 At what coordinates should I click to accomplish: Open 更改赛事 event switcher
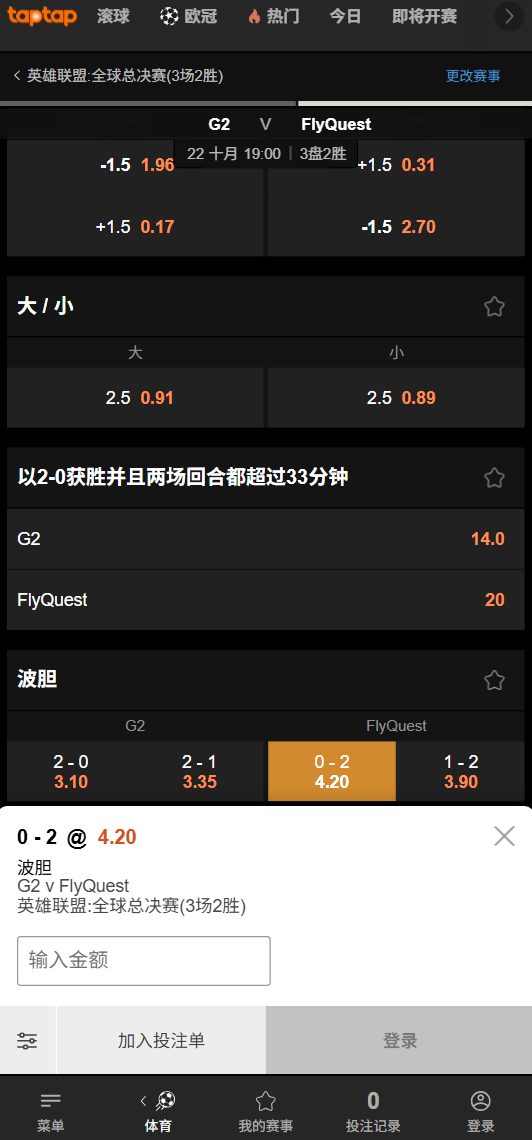[473, 76]
